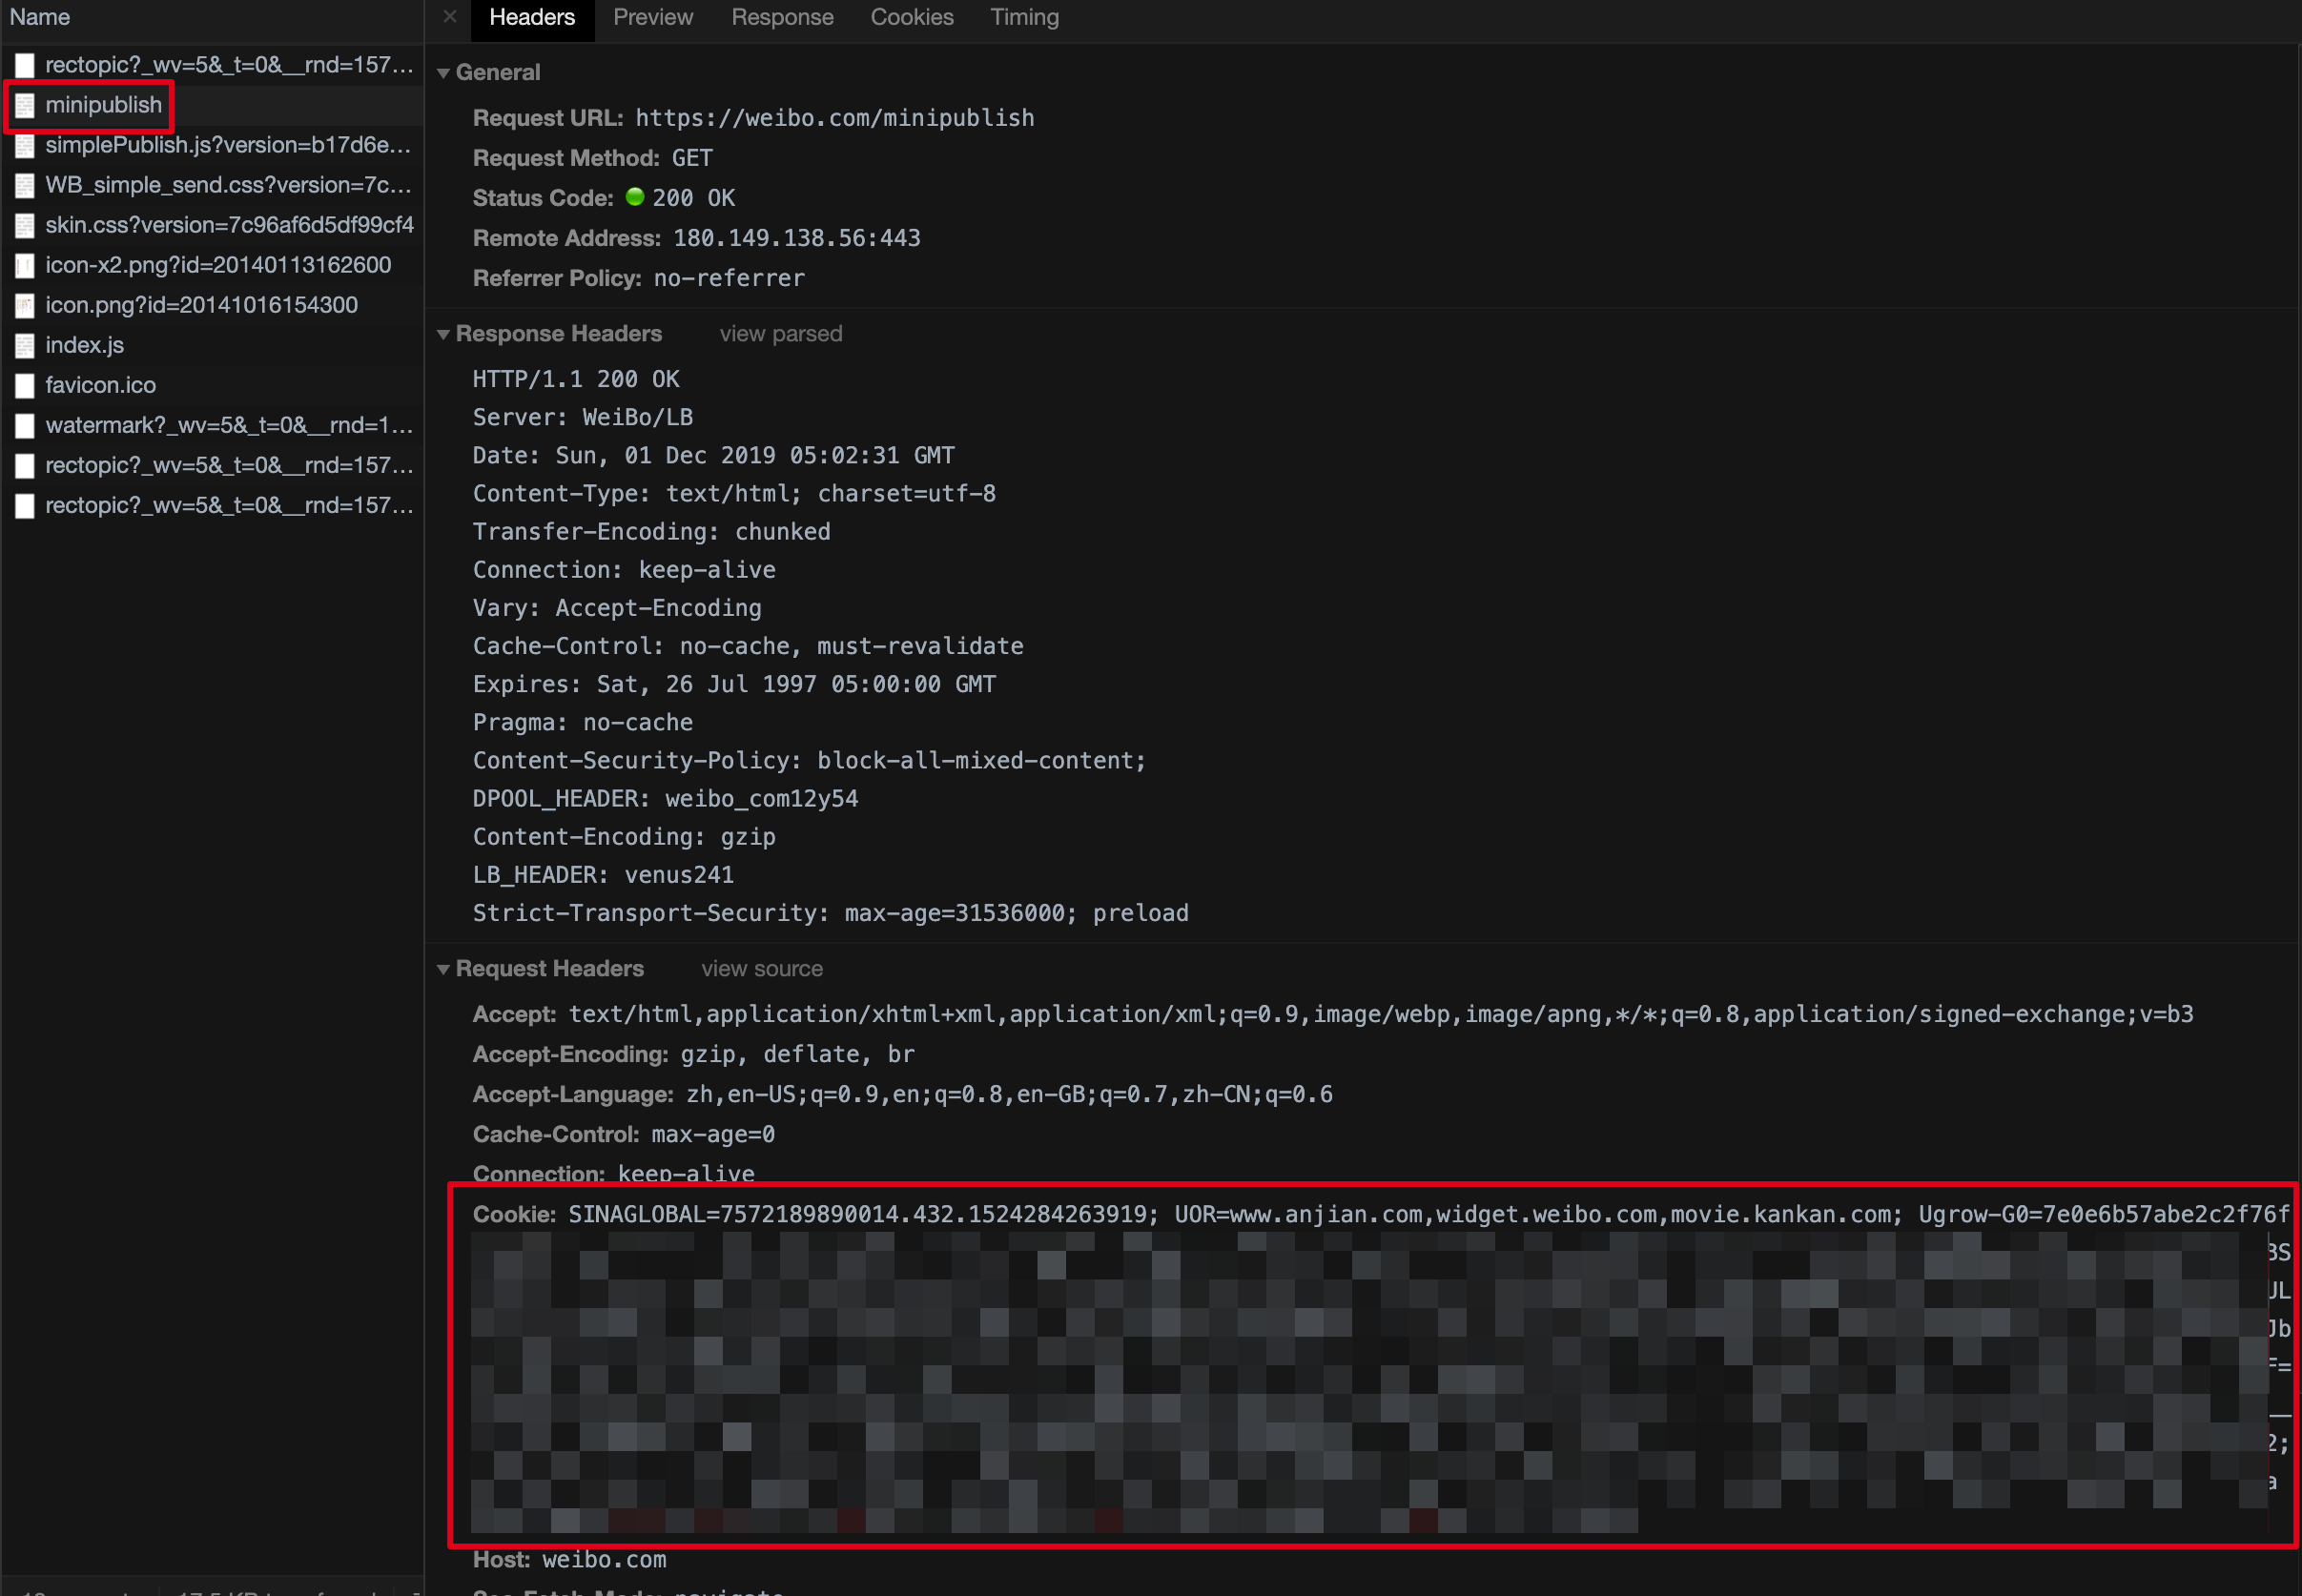Click the Content-Type text/html header line
2302x1596 pixels.
[734, 493]
